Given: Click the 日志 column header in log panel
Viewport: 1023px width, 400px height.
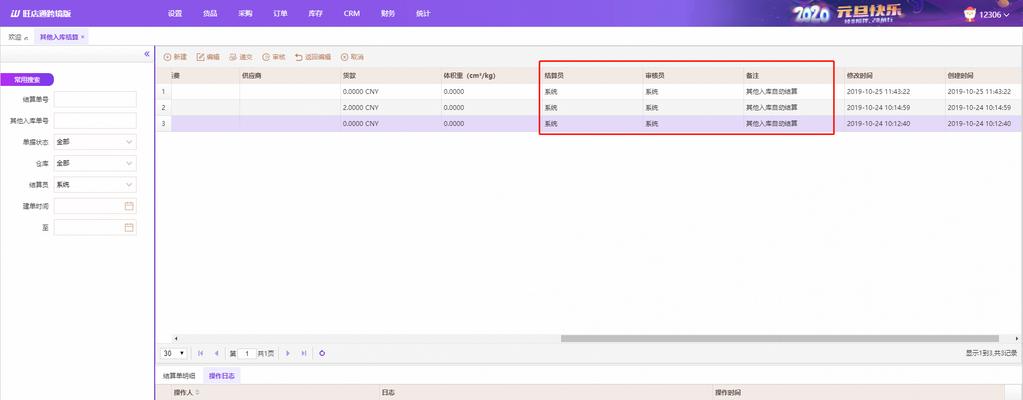Looking at the screenshot, I should coord(545,393).
